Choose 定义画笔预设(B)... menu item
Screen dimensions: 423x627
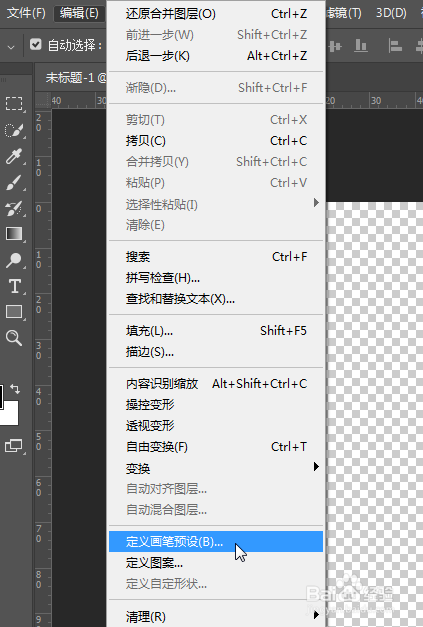tap(216, 542)
